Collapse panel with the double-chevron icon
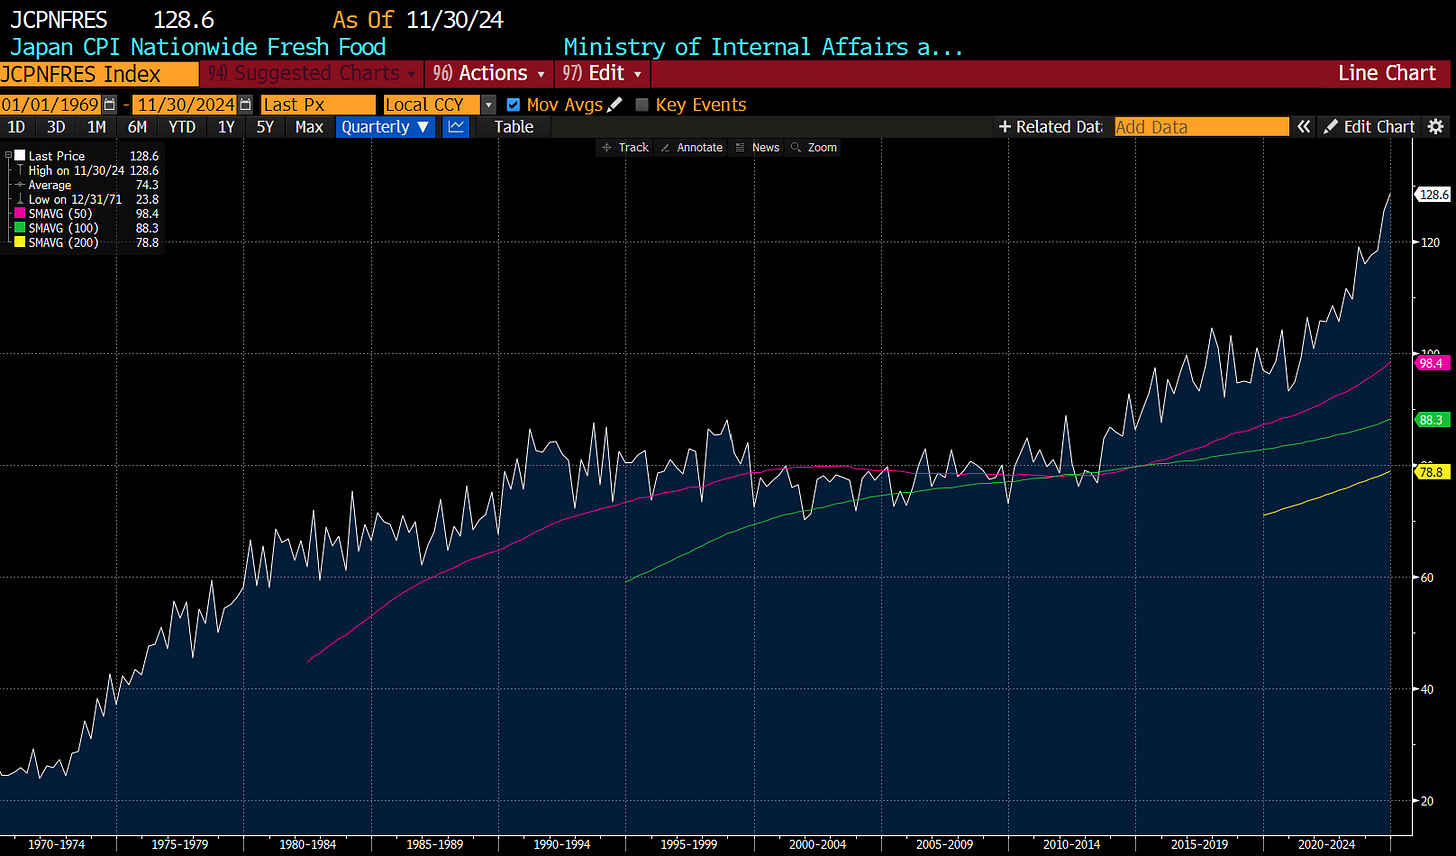Viewport: 1456px width, 856px height. pos(1303,127)
